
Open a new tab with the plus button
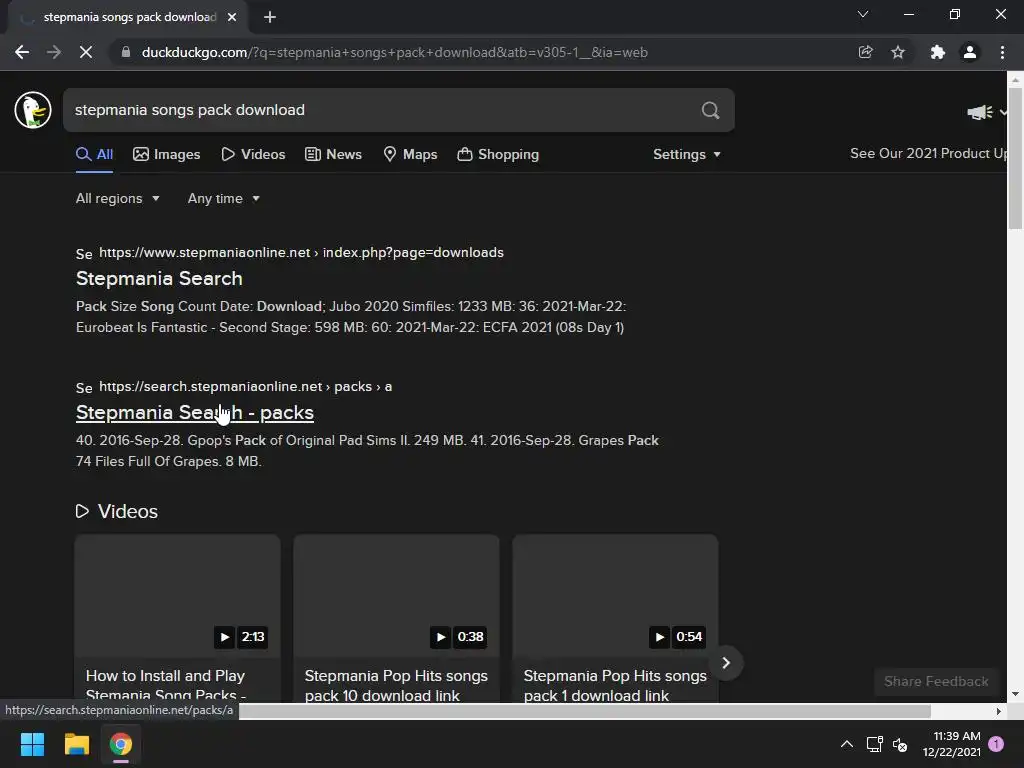pyautogui.click(x=270, y=17)
